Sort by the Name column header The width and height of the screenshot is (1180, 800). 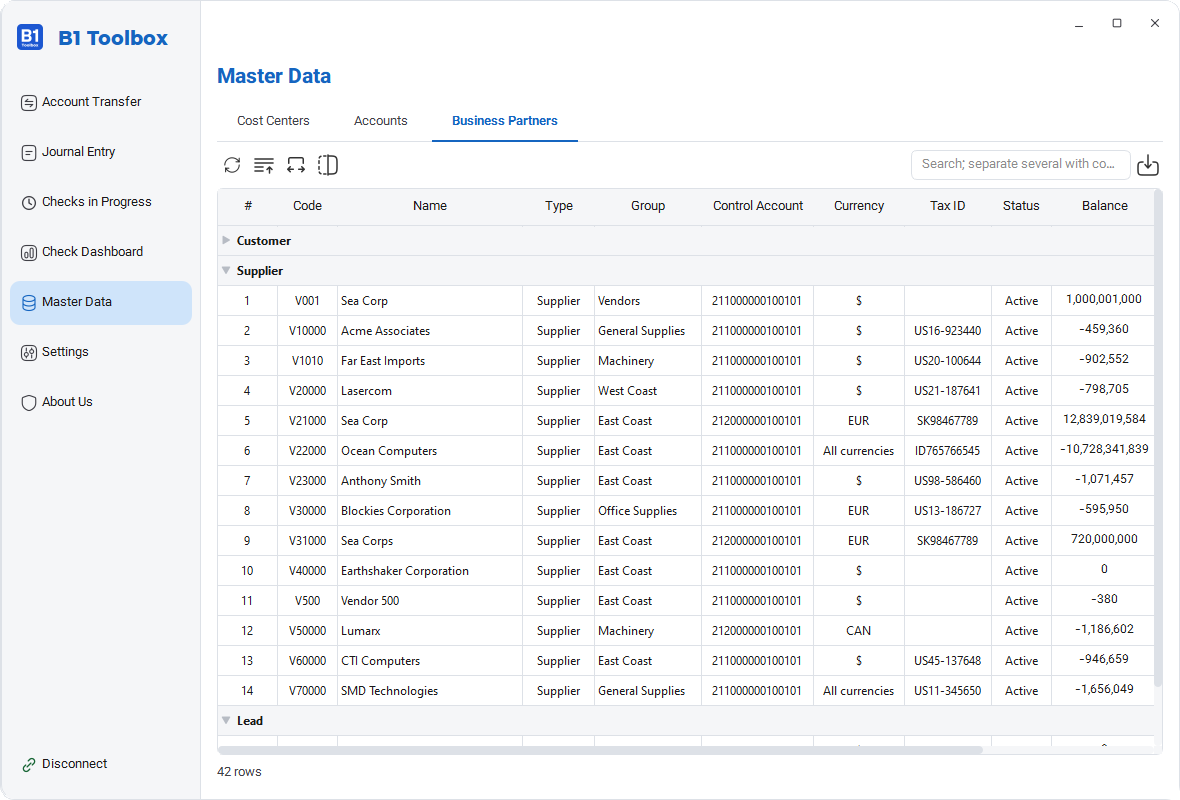[x=430, y=205]
